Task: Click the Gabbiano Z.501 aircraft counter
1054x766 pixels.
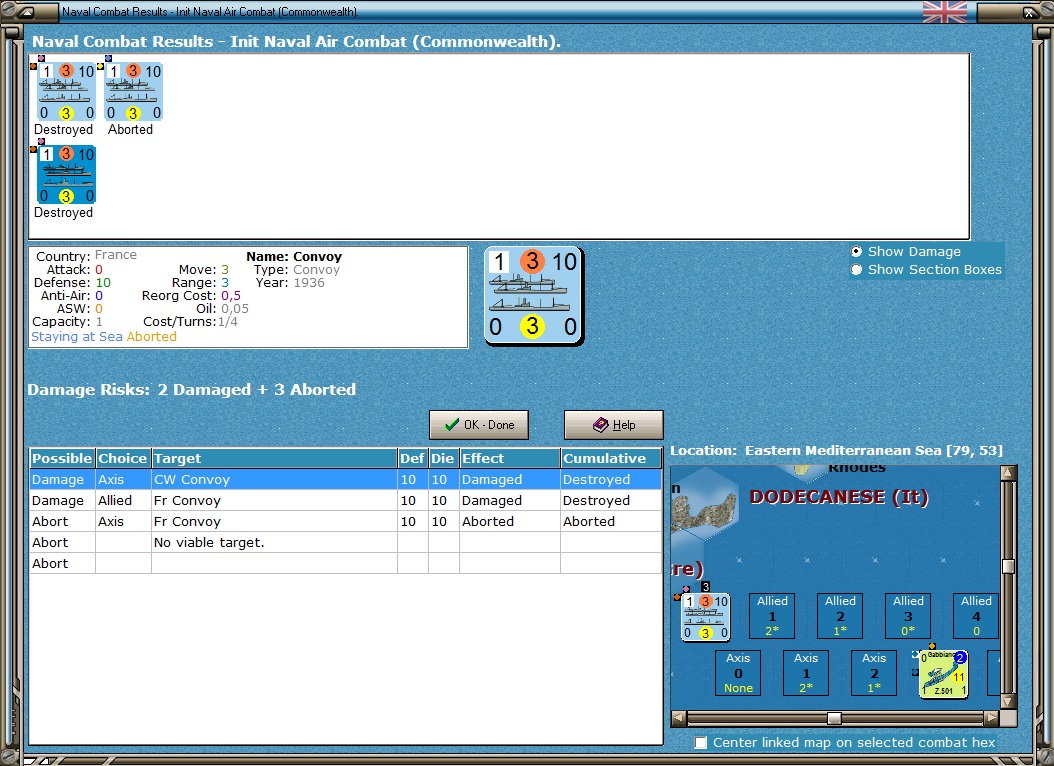Action: 944,674
